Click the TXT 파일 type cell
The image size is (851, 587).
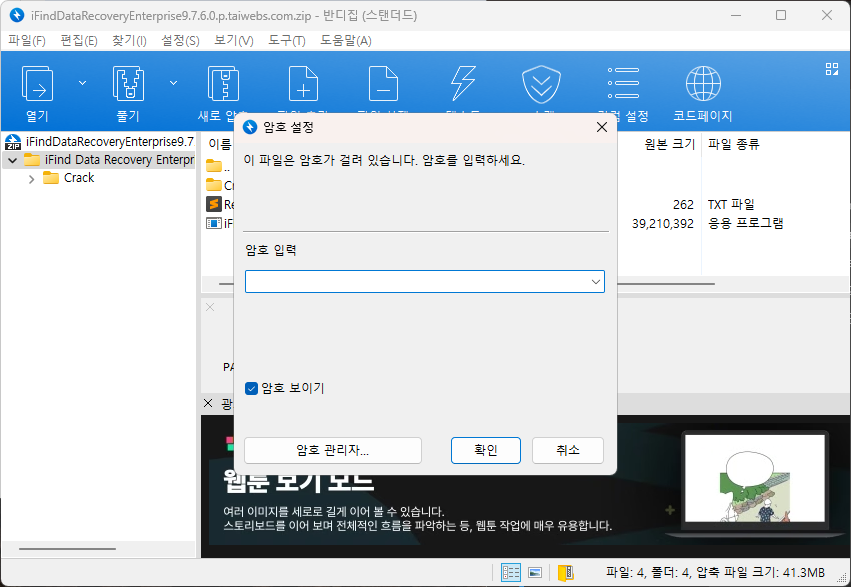pos(731,205)
